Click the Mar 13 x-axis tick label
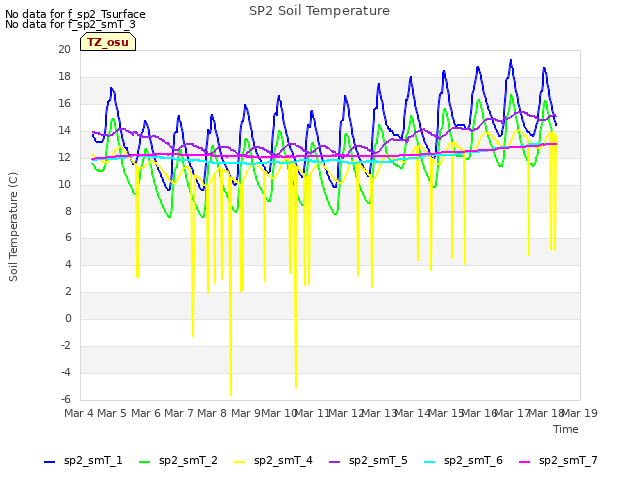The height and width of the screenshot is (480, 640). [380, 413]
